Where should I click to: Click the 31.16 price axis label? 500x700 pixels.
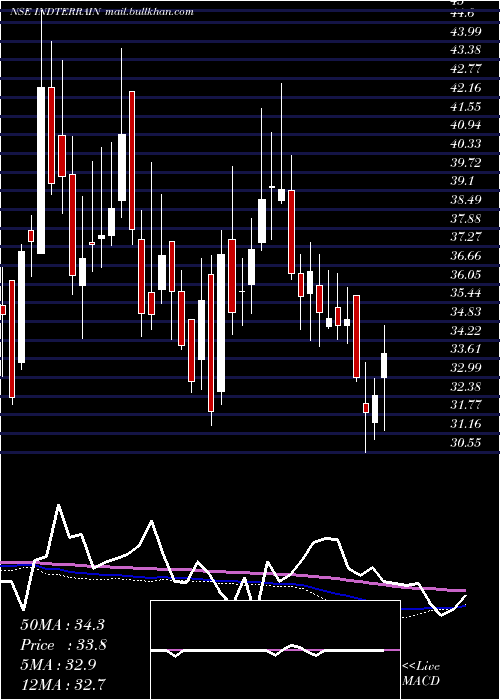pos(466,424)
